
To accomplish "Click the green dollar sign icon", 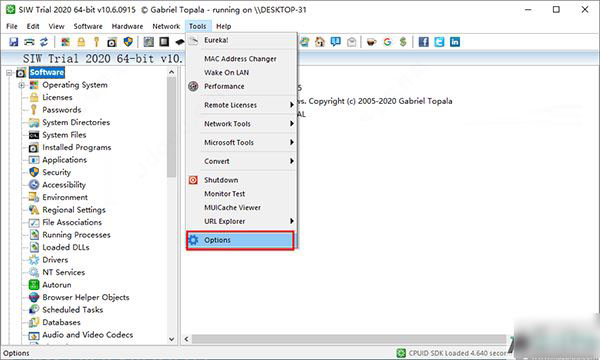I will [x=403, y=42].
